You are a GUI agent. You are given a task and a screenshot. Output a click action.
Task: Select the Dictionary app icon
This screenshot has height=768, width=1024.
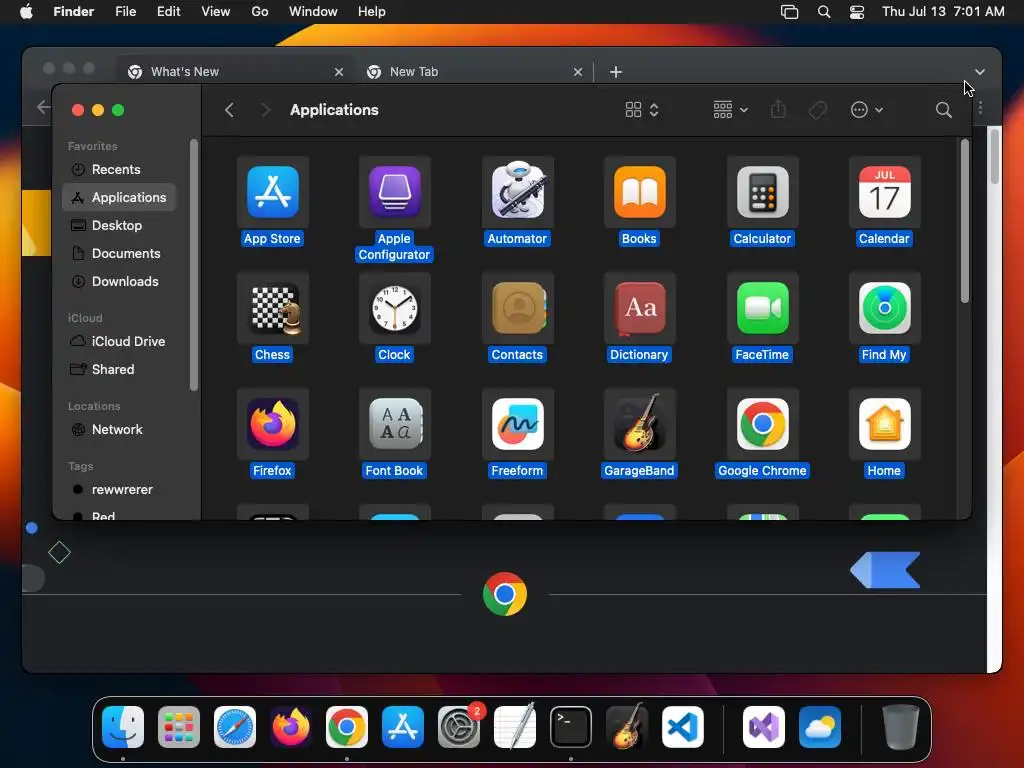pos(639,308)
